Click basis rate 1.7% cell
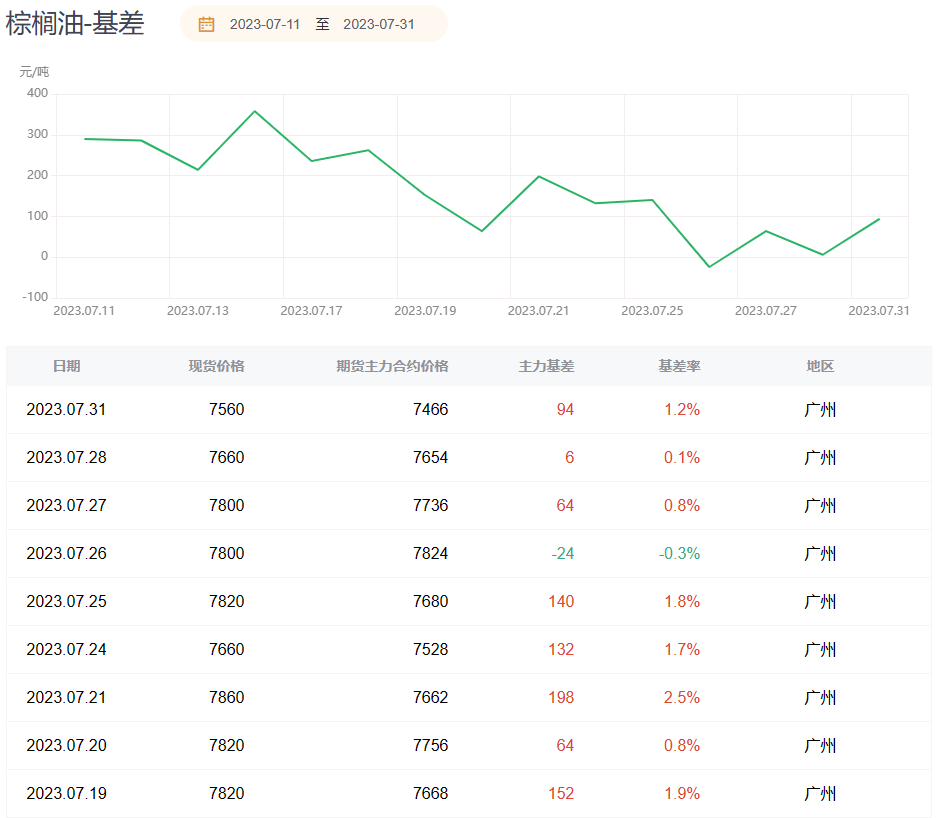The height and width of the screenshot is (818, 943). point(682,650)
